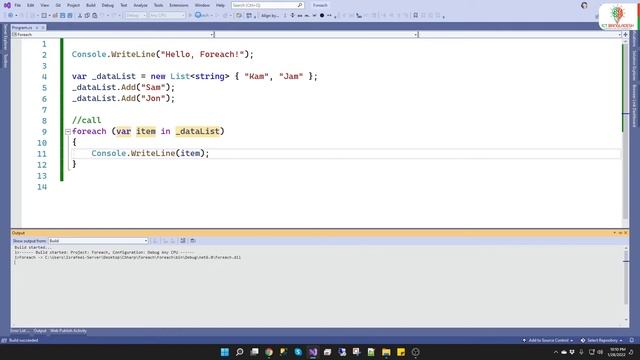The width and height of the screenshot is (640, 360).
Task: Click the clear all output icon
Action: (183, 241)
